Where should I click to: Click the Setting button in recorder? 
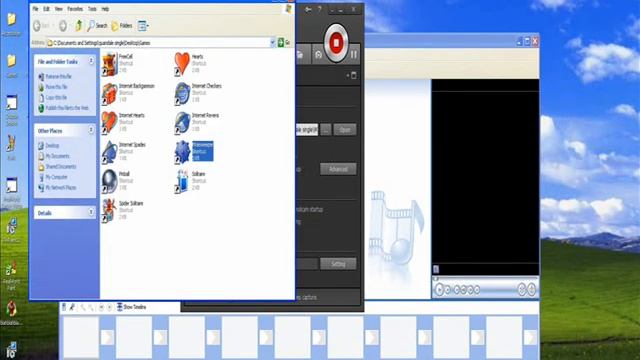coord(338,264)
